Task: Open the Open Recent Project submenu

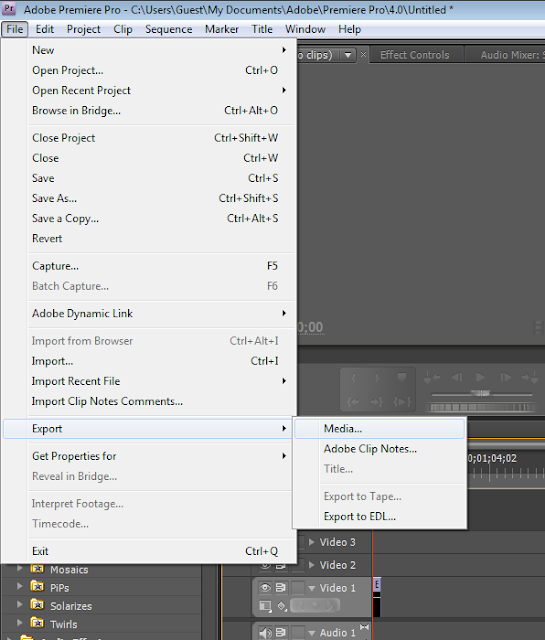Action: 149,90
